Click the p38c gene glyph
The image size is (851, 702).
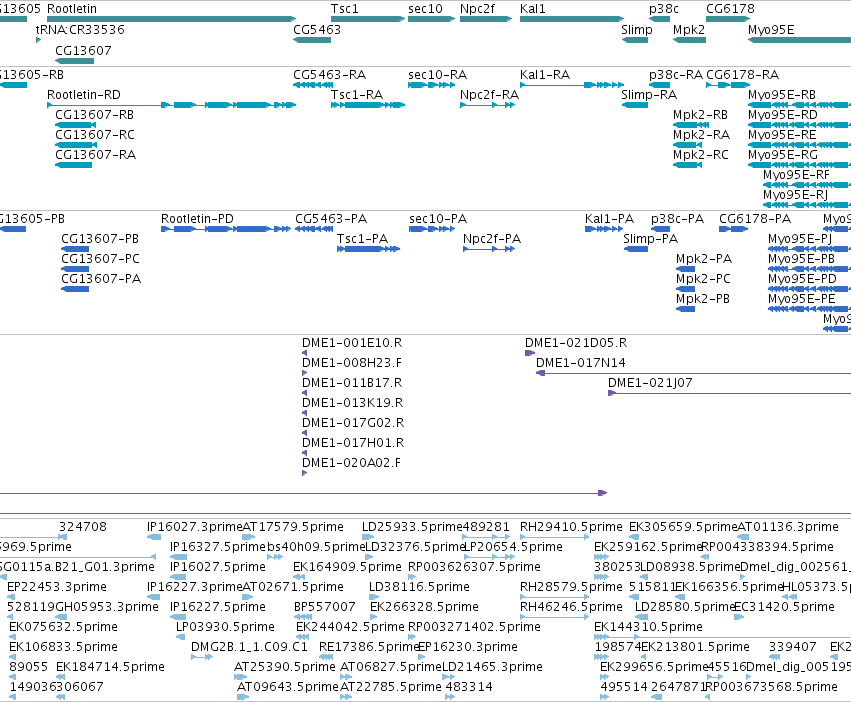tap(659, 19)
